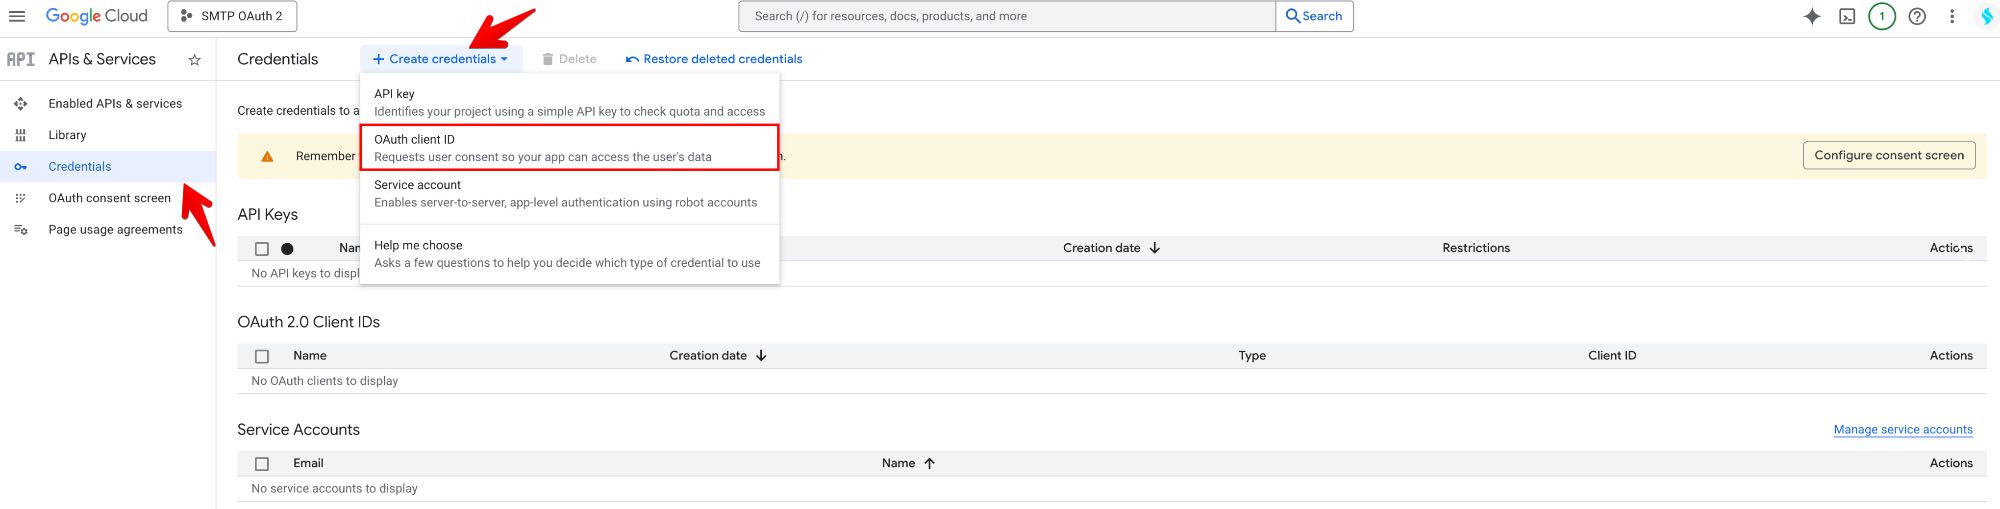The width and height of the screenshot is (2000, 509).
Task: Open Manage service accounts link
Action: [x=1902, y=430]
